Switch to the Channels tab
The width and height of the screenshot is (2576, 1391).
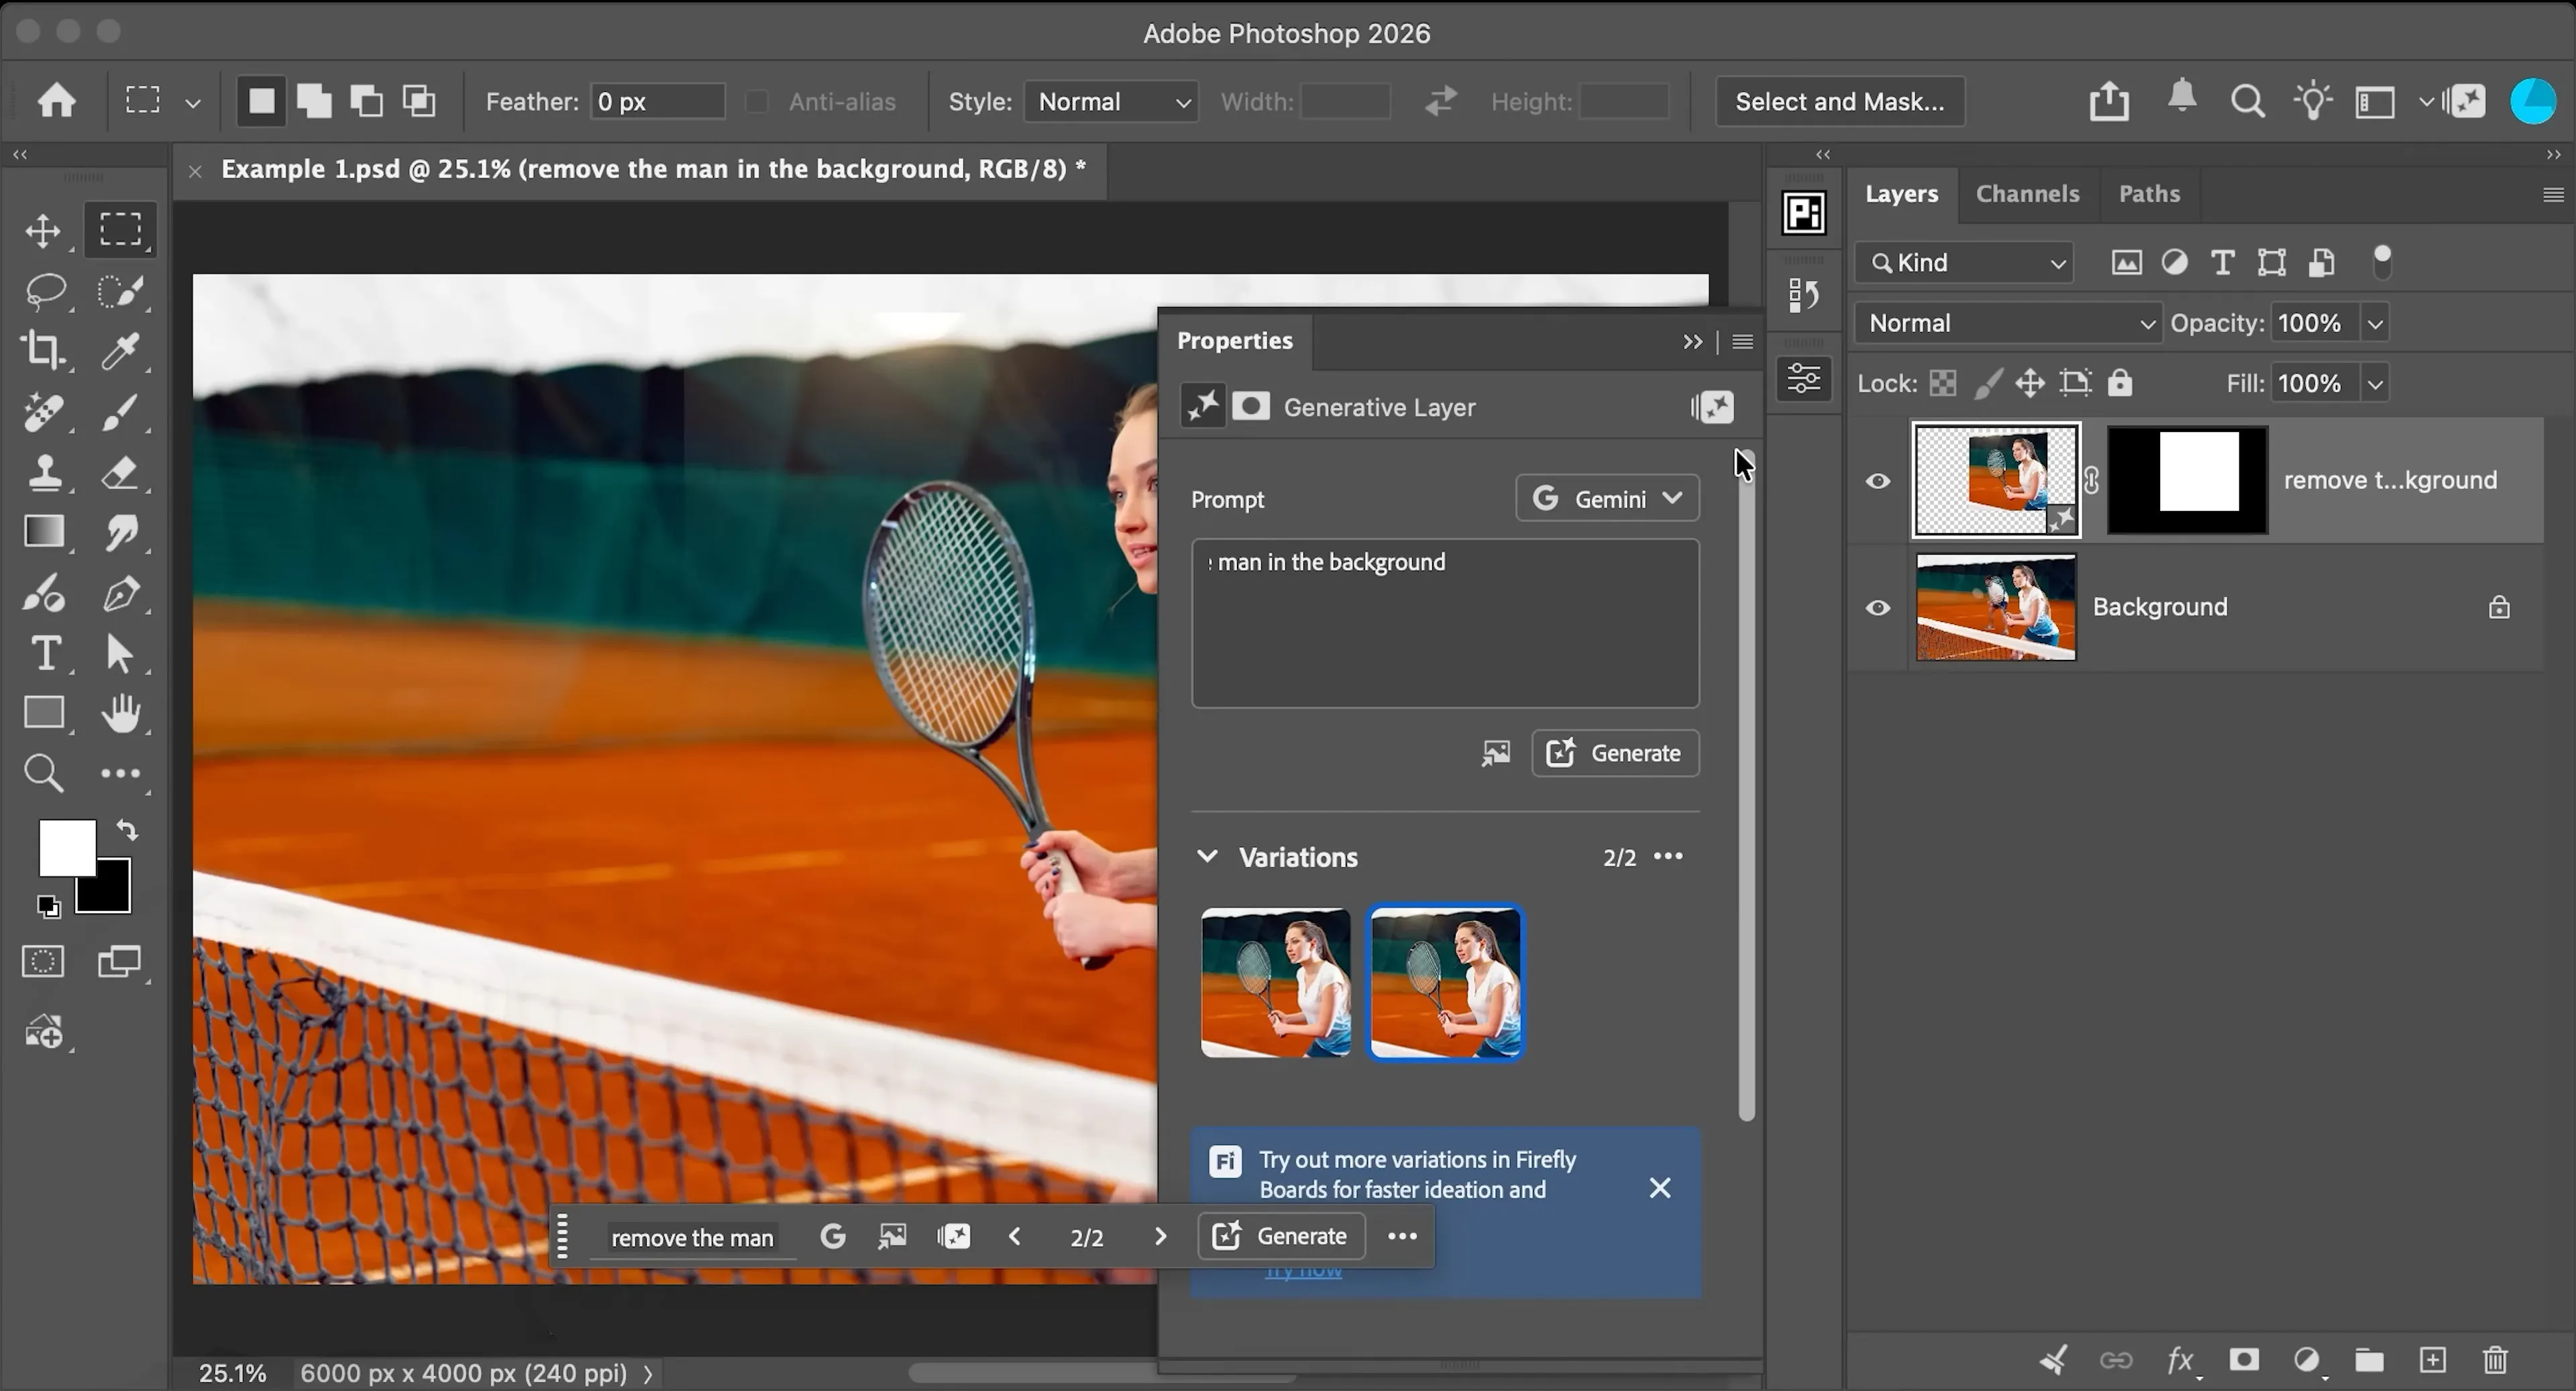tap(2027, 194)
